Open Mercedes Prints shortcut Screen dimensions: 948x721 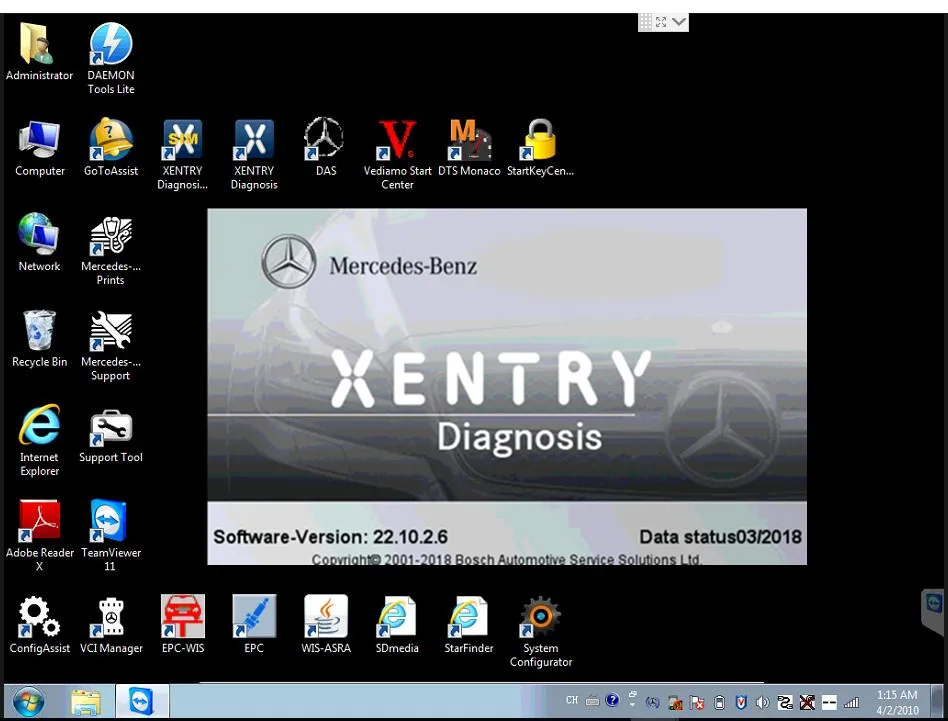(x=111, y=250)
